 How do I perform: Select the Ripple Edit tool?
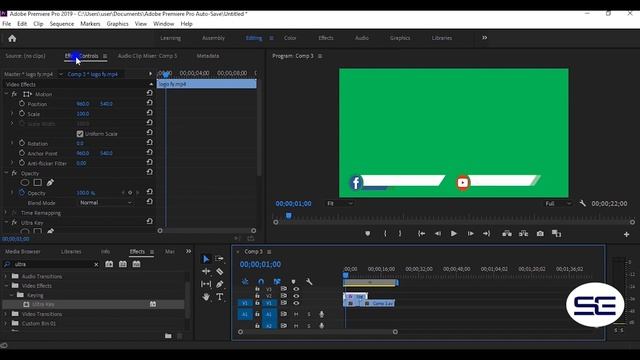point(206,271)
